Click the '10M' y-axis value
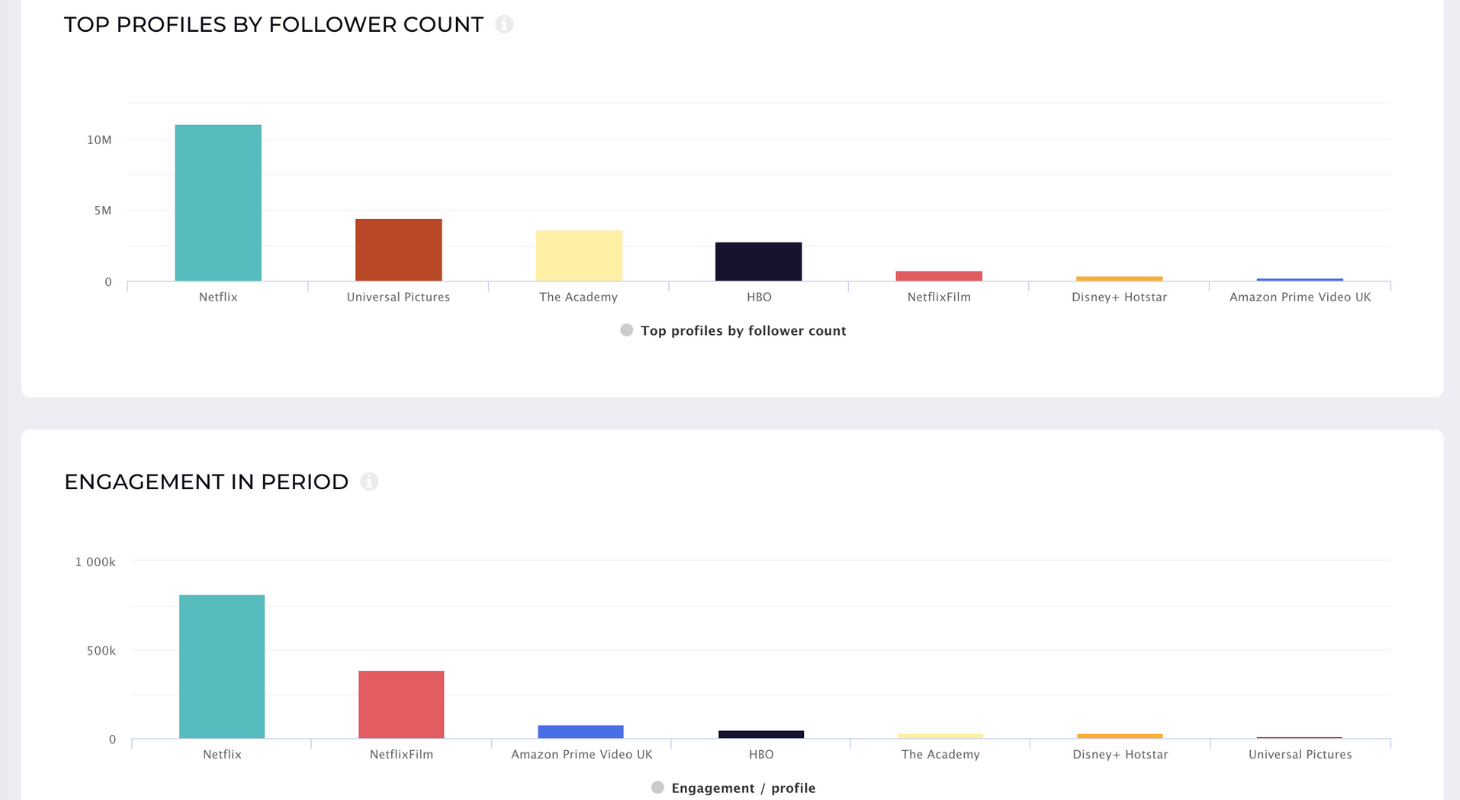This screenshot has width=1460, height=800. click(x=99, y=140)
